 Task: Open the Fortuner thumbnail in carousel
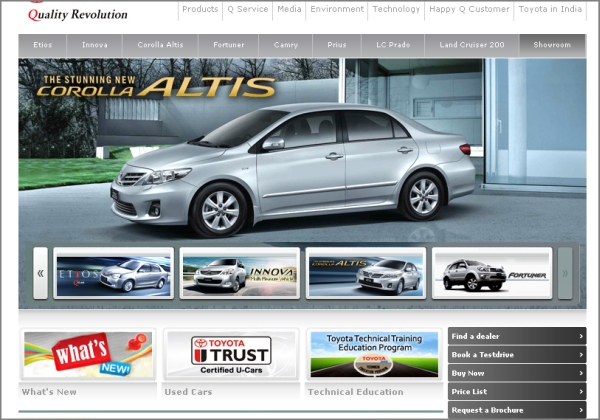coord(491,273)
